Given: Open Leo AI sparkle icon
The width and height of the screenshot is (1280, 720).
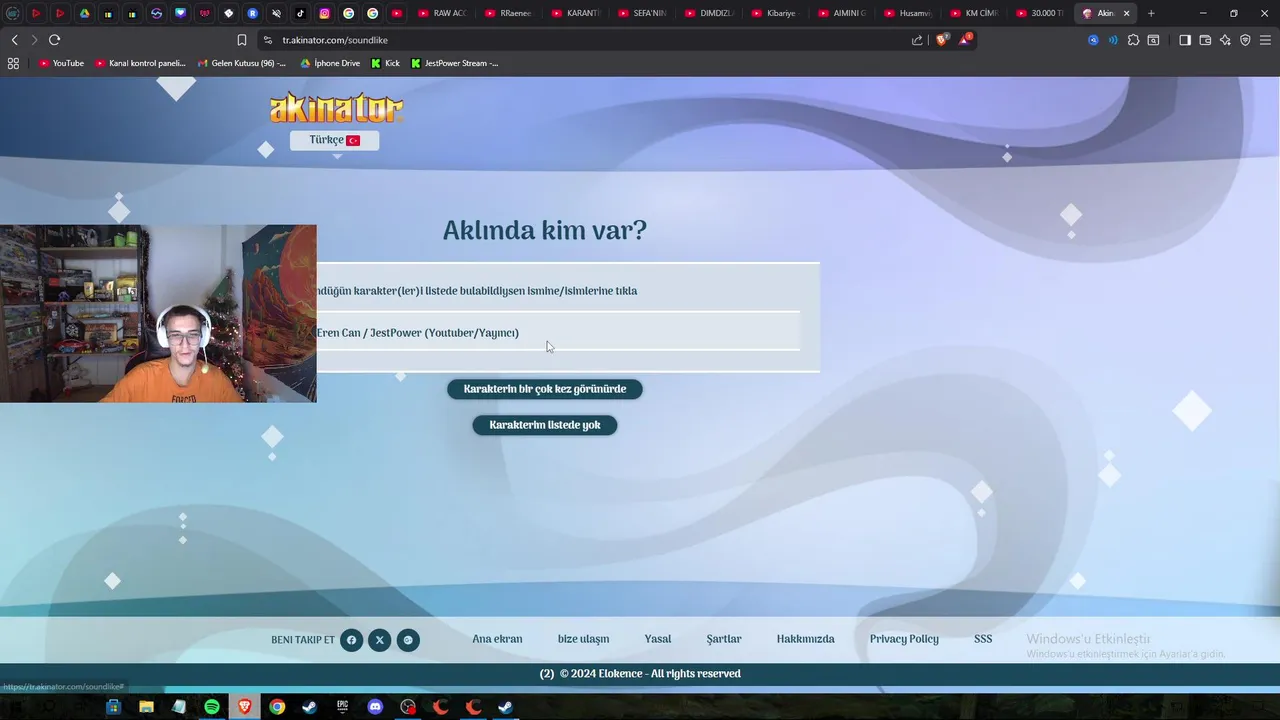Looking at the screenshot, I should [x=1225, y=40].
